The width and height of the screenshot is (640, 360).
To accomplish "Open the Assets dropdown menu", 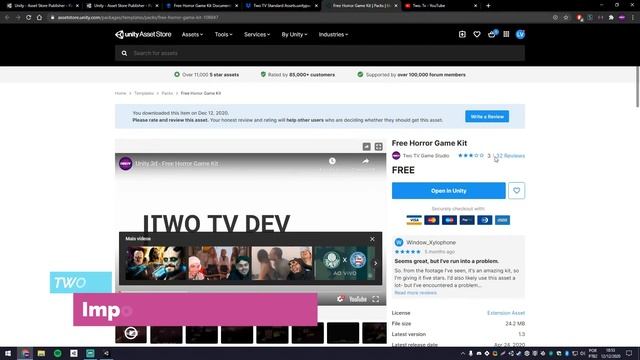I will tap(192, 35).
